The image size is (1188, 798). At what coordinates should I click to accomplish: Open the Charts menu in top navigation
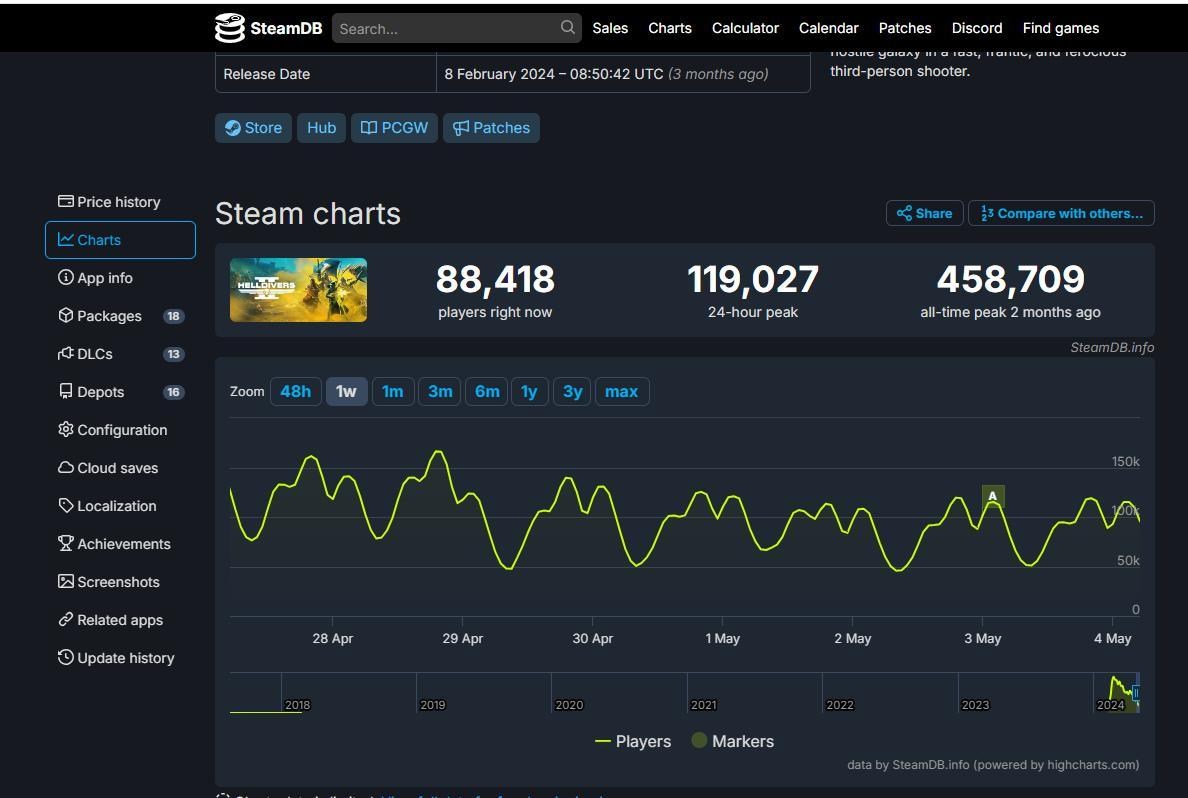[669, 28]
